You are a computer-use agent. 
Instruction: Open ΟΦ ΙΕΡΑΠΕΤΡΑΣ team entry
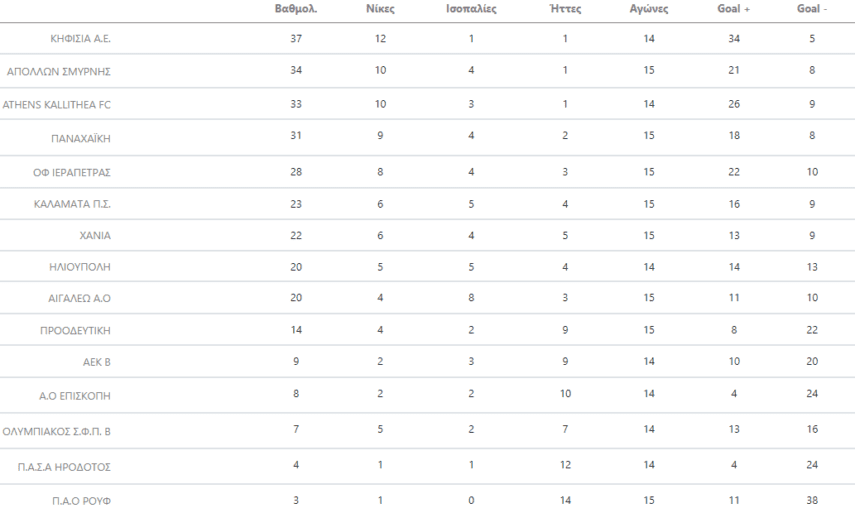[x=71, y=172]
